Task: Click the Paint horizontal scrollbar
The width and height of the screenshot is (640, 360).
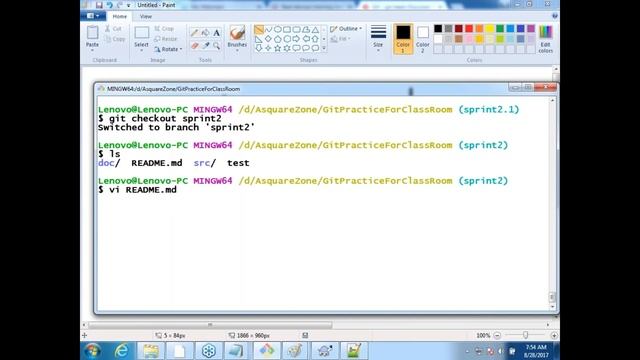Action: tap(210, 325)
